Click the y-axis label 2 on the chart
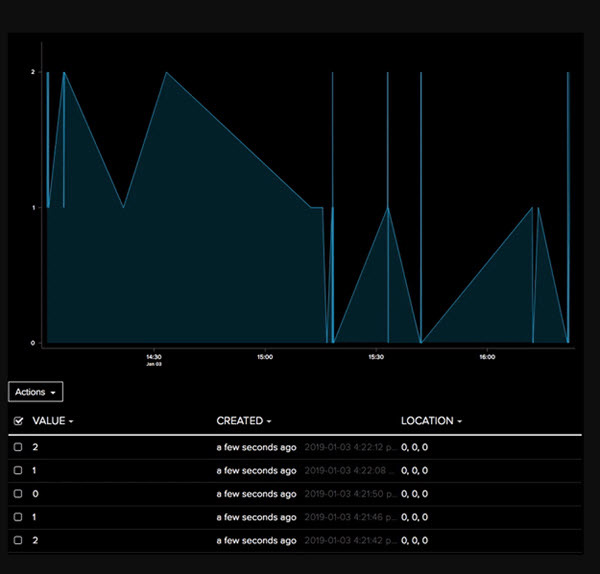This screenshot has height=574, width=600. 33,72
